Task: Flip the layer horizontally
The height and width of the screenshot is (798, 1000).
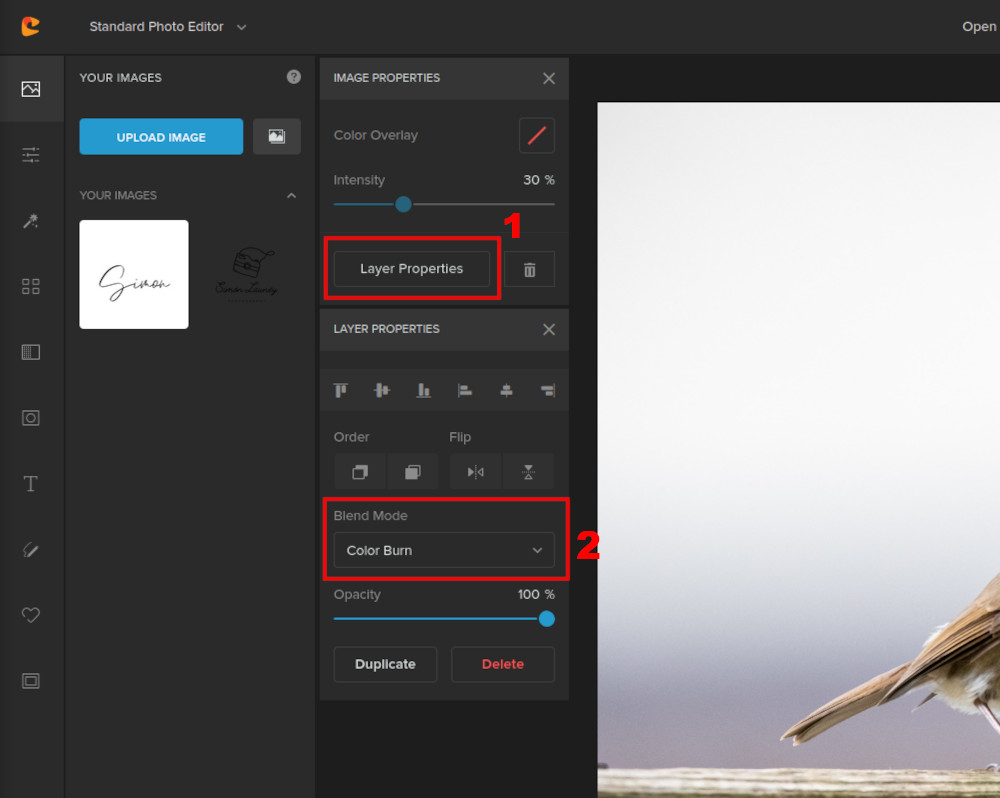Action: click(x=475, y=471)
